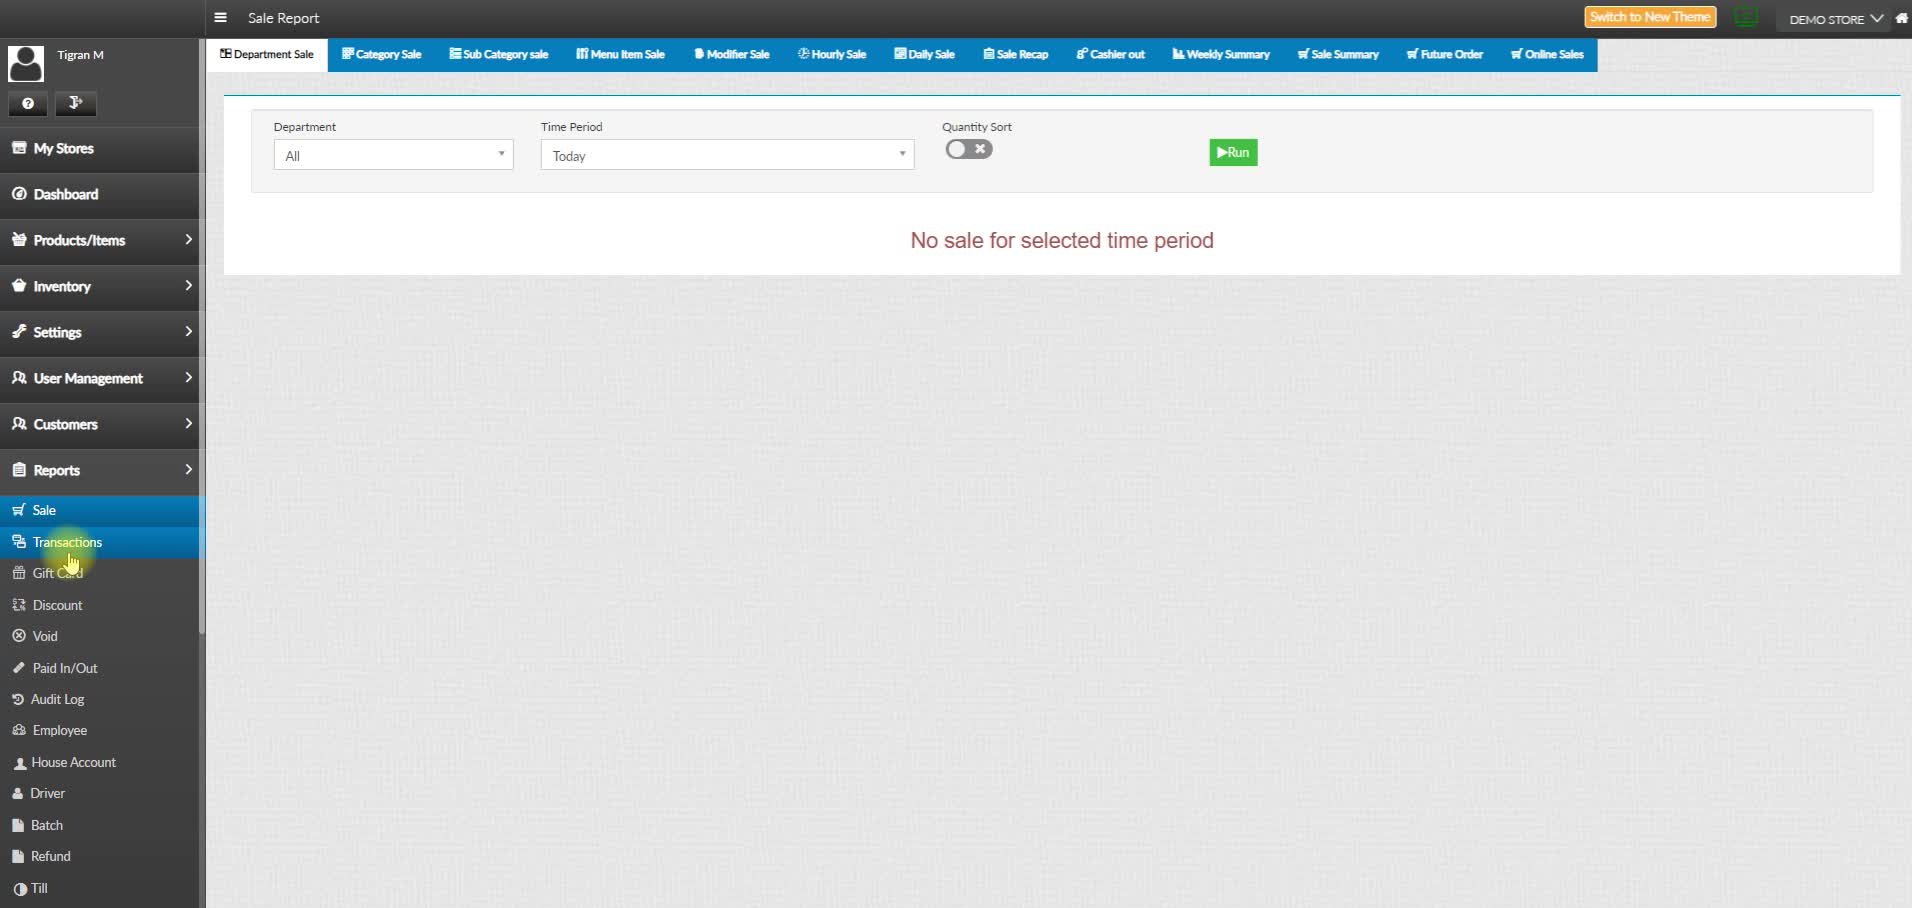
Task: Click the help question mark icon
Action: [28, 103]
